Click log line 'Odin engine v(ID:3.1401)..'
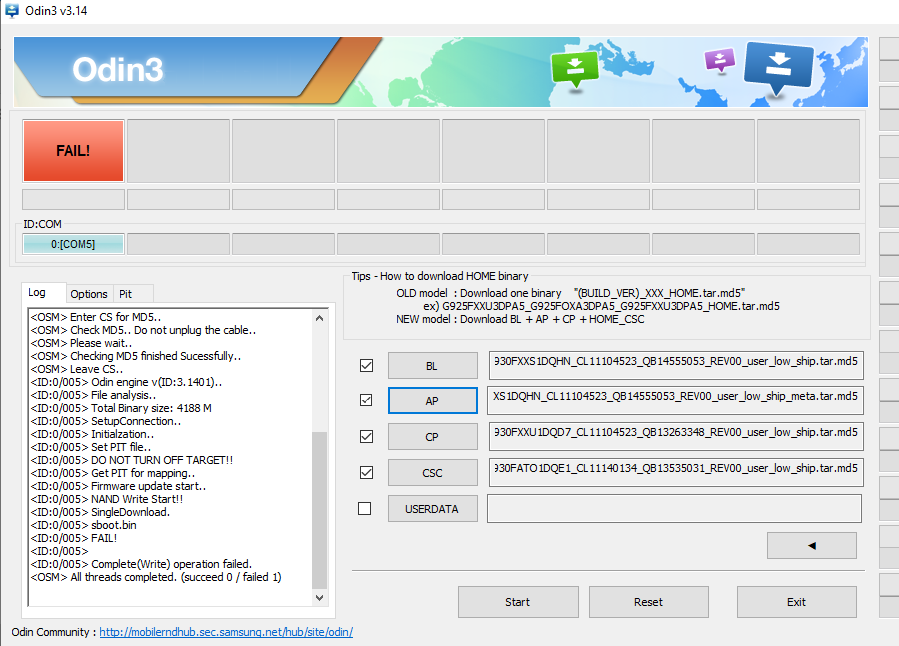 coord(126,382)
